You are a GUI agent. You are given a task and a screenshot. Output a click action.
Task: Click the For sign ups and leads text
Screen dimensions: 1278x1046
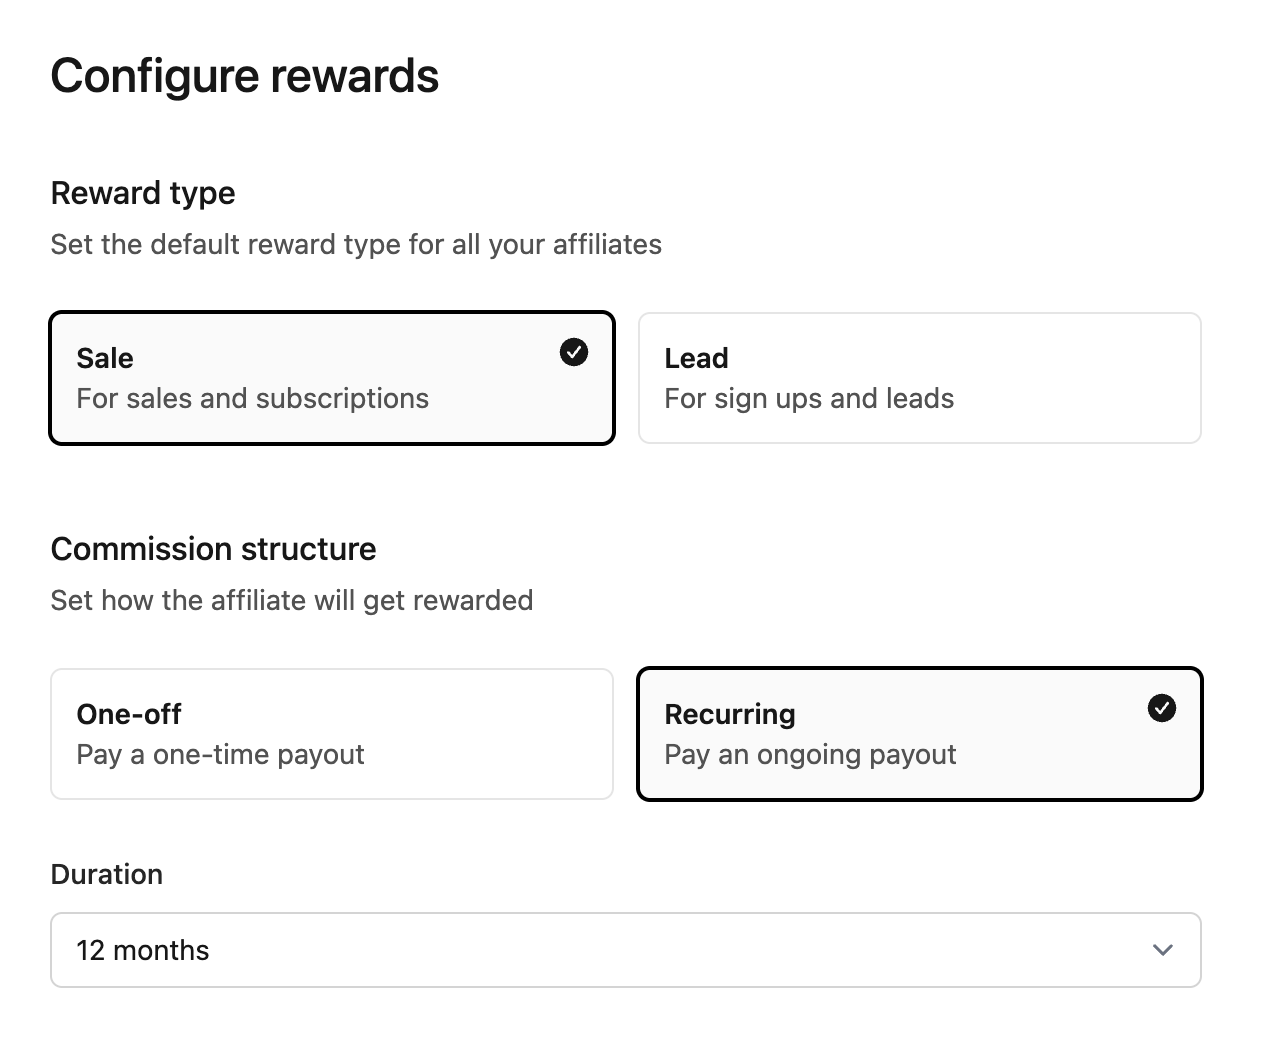click(809, 398)
